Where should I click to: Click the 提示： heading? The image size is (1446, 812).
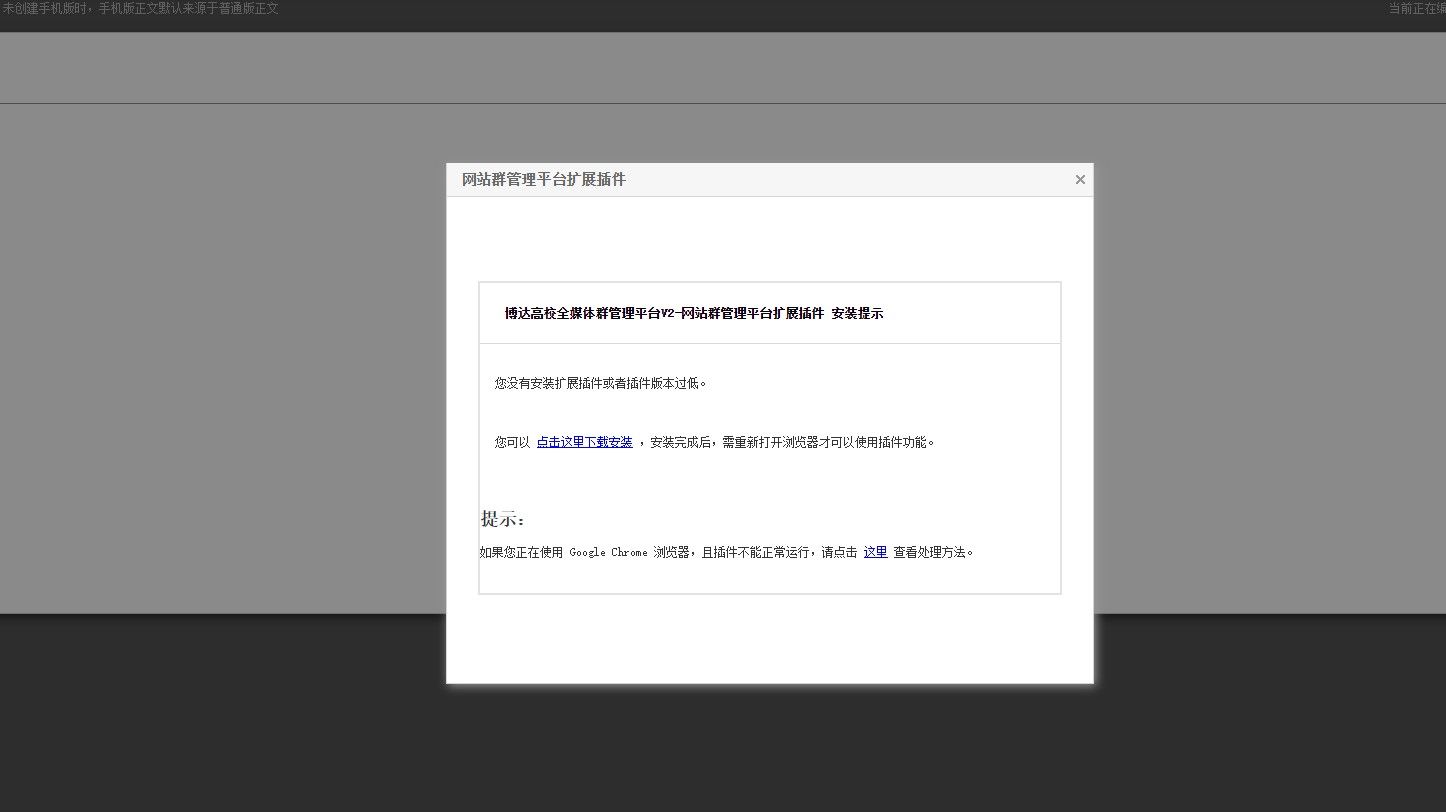502,519
